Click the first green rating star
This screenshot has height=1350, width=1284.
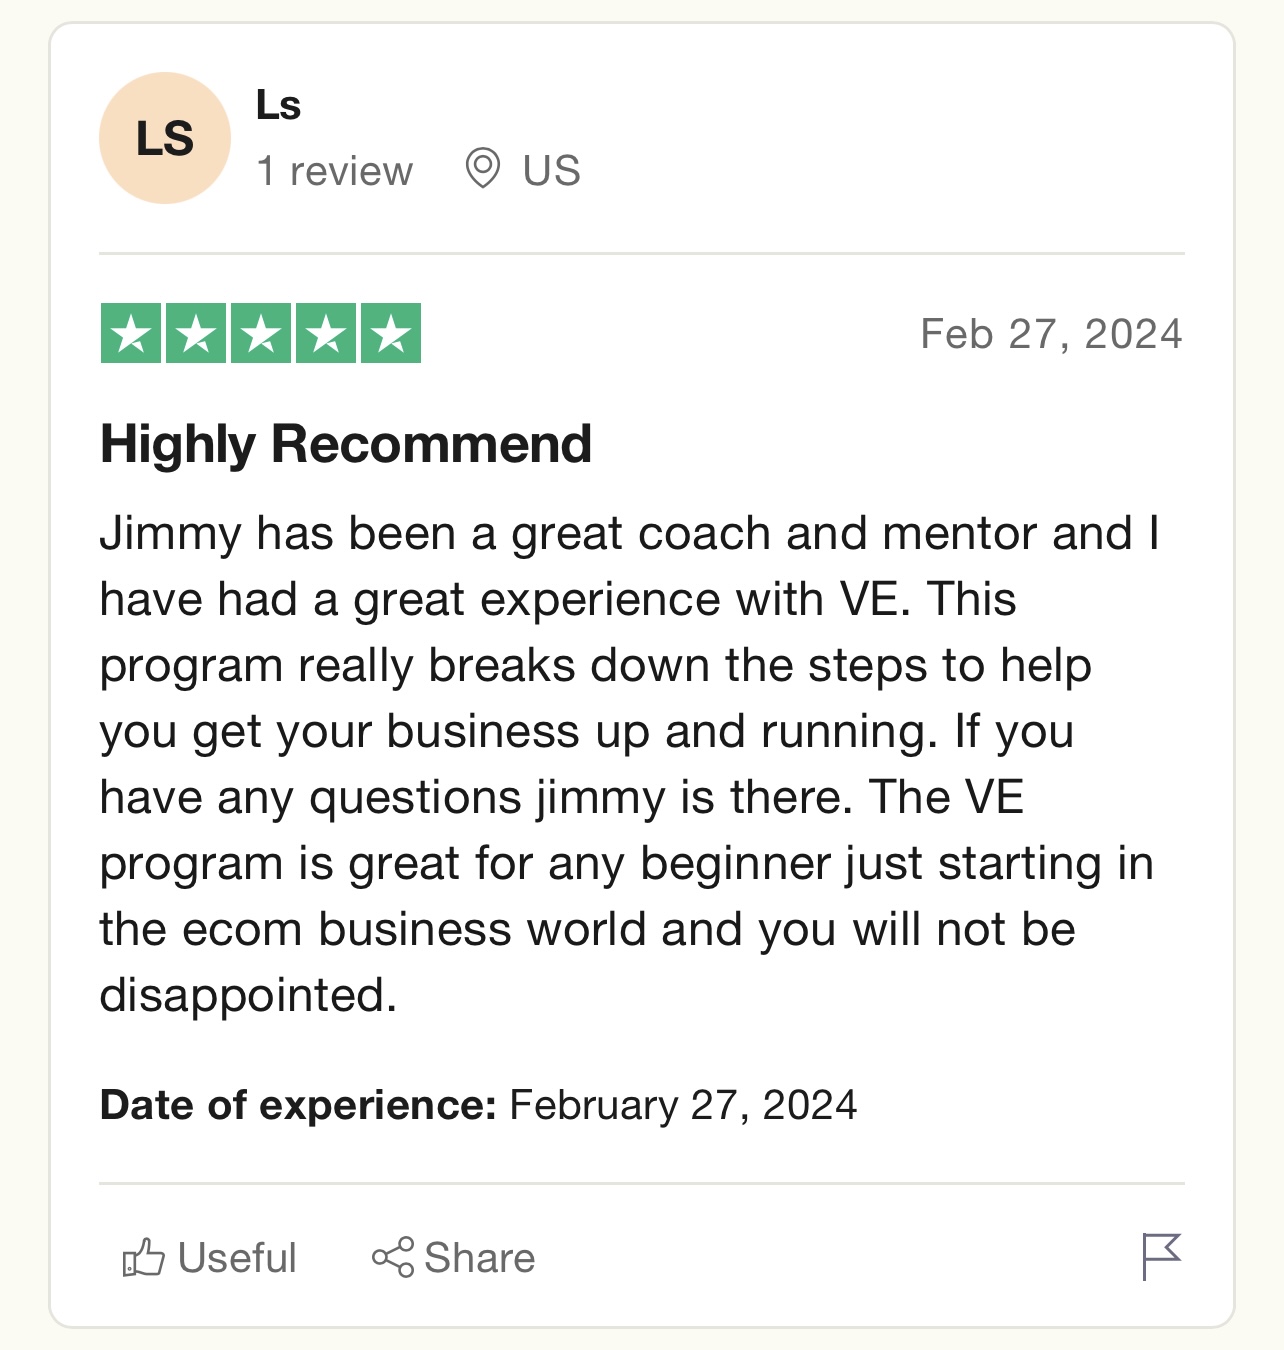131,333
